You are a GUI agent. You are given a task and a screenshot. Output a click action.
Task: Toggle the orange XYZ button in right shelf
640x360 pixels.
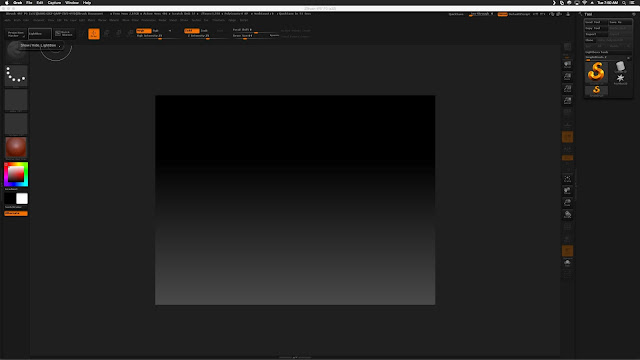pos(567,158)
